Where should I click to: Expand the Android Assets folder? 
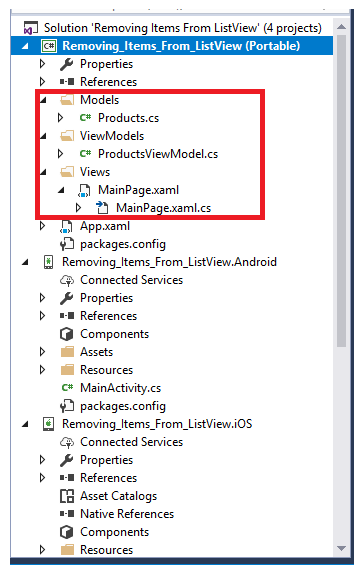(42, 352)
